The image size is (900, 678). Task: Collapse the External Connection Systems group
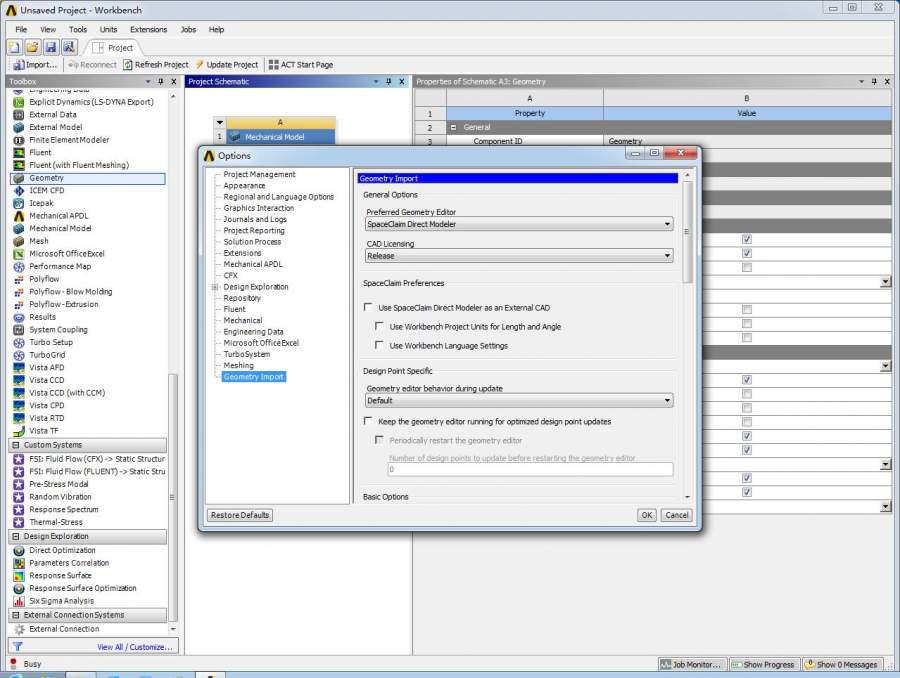[x=16, y=615]
